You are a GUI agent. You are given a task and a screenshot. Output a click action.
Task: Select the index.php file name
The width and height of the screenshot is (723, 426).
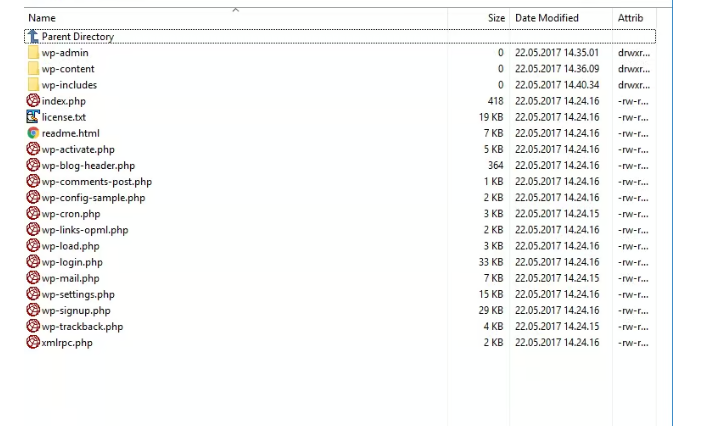64,101
